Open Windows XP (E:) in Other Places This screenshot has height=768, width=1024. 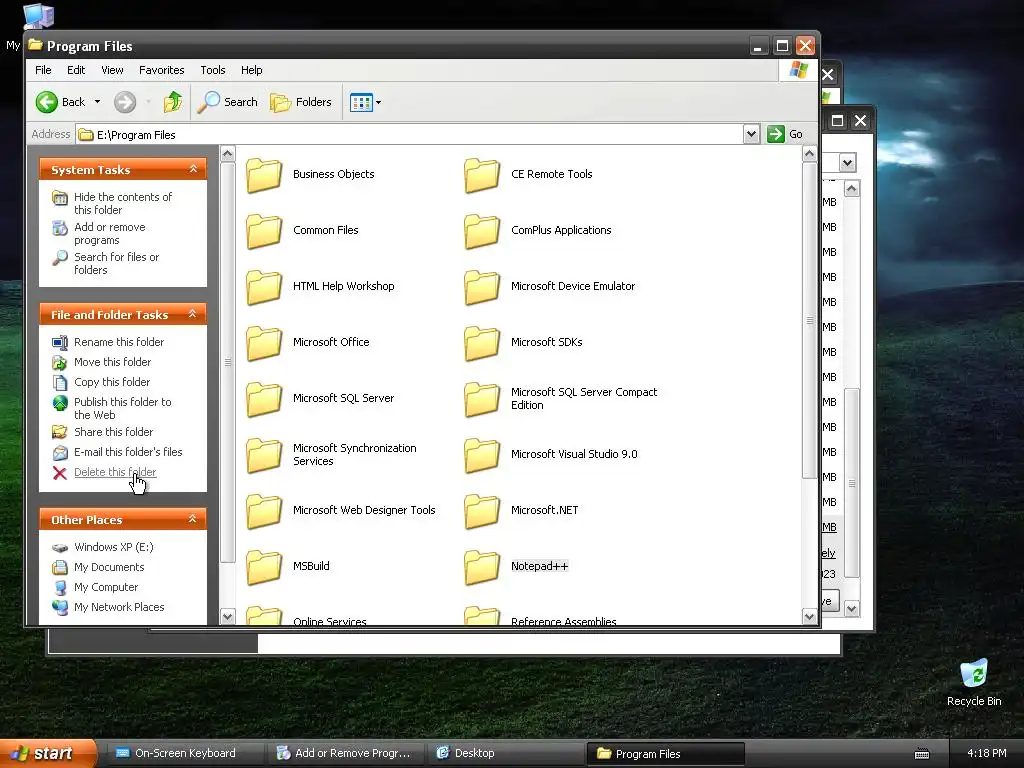(x=113, y=547)
